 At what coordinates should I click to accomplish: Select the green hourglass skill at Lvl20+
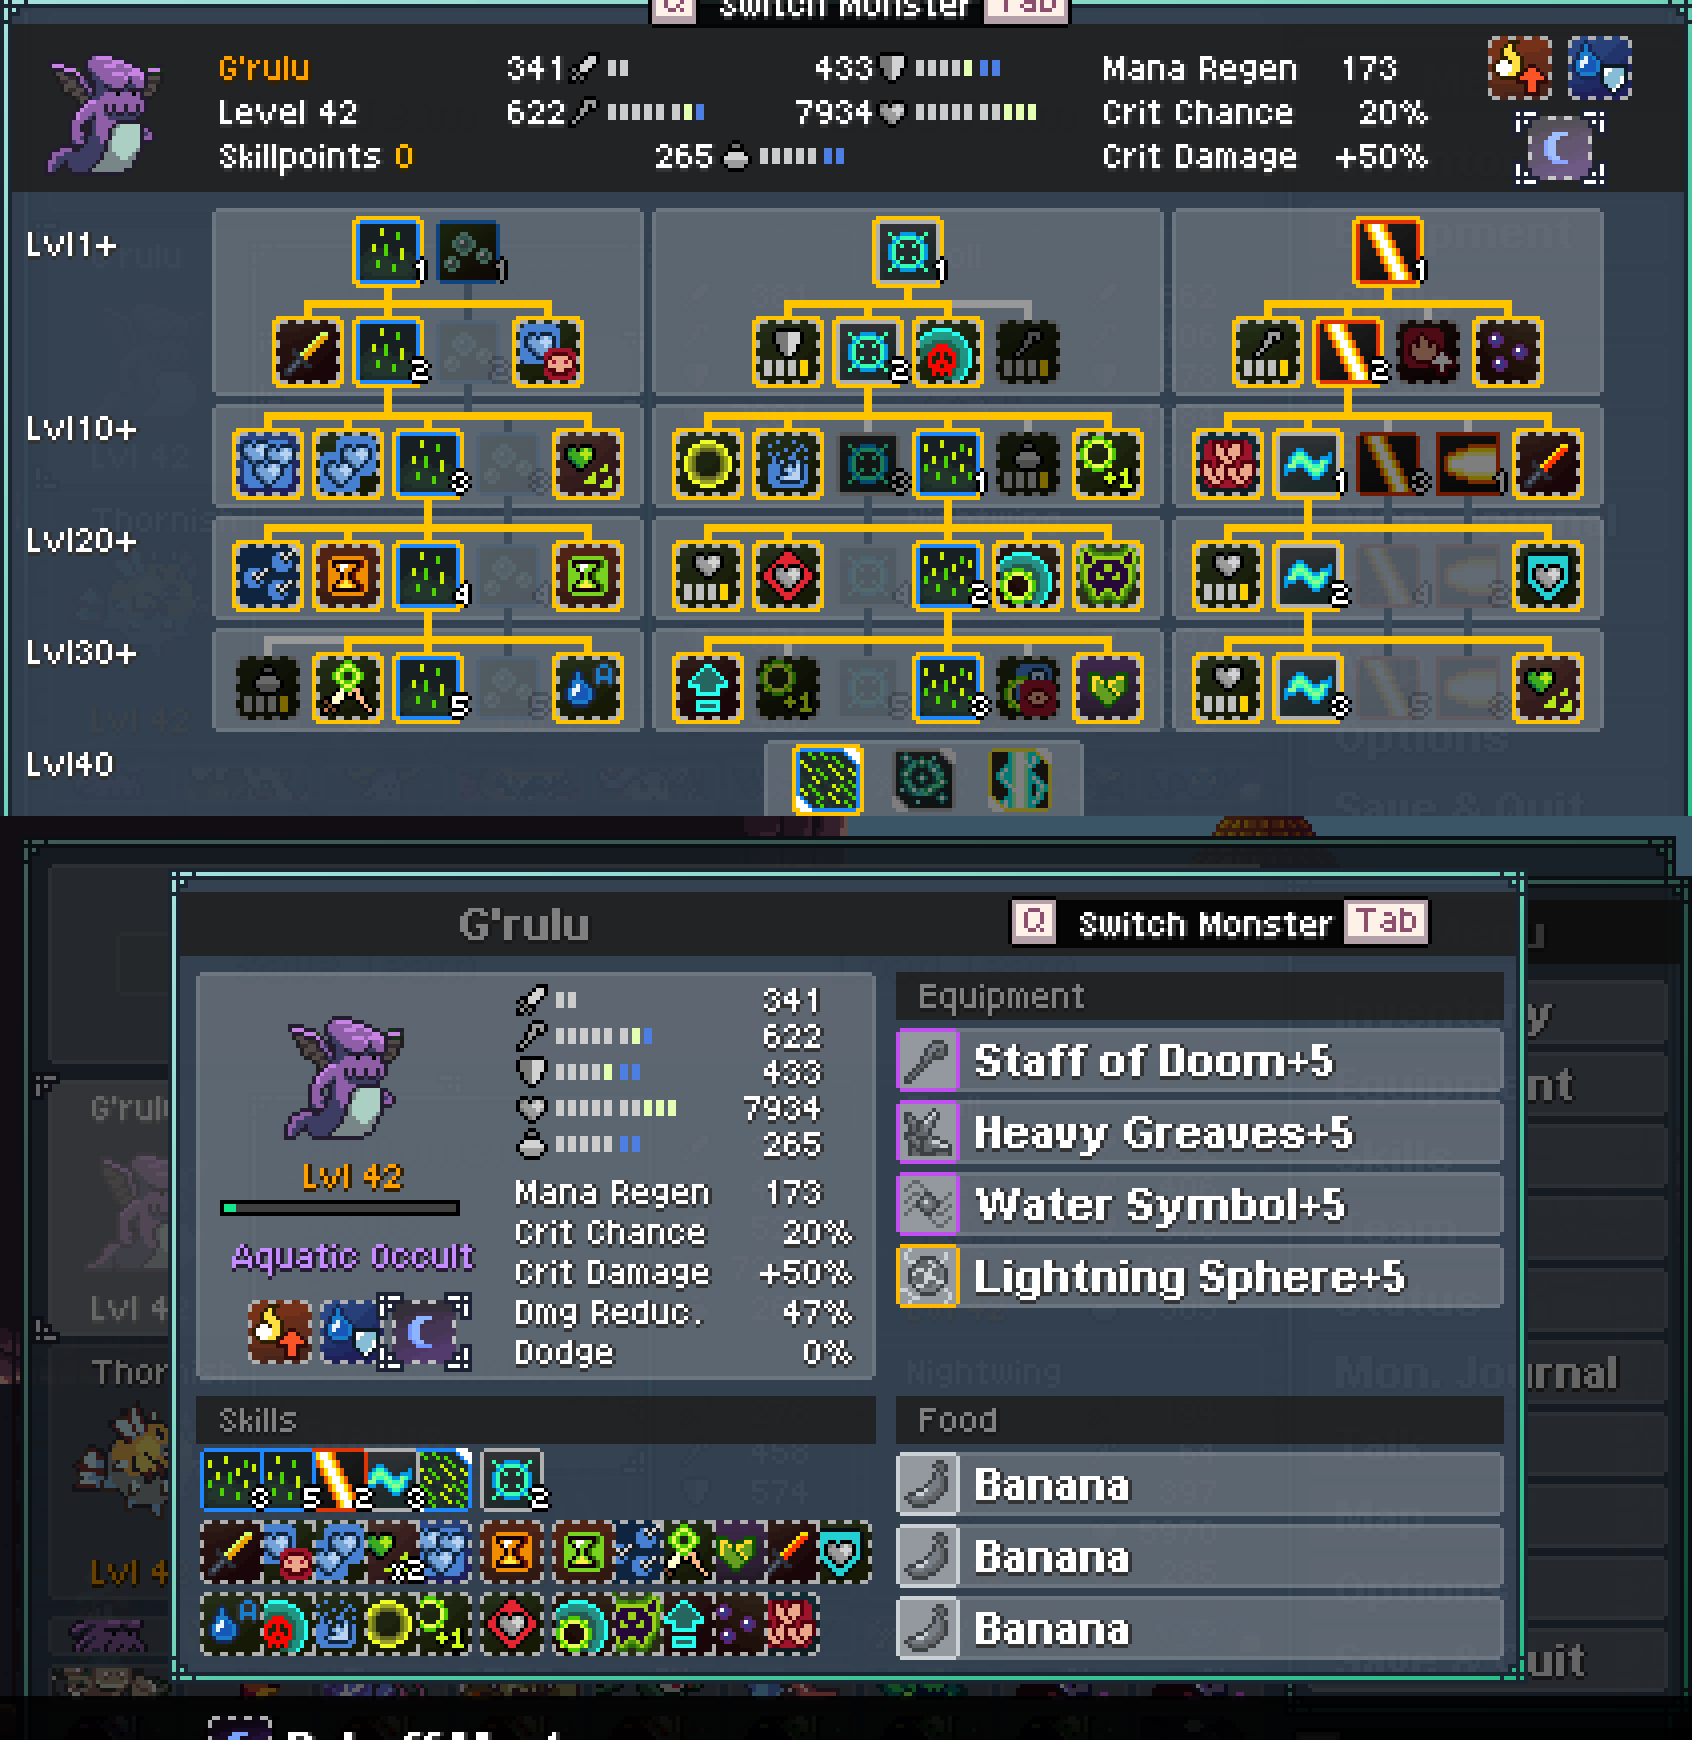[x=588, y=576]
